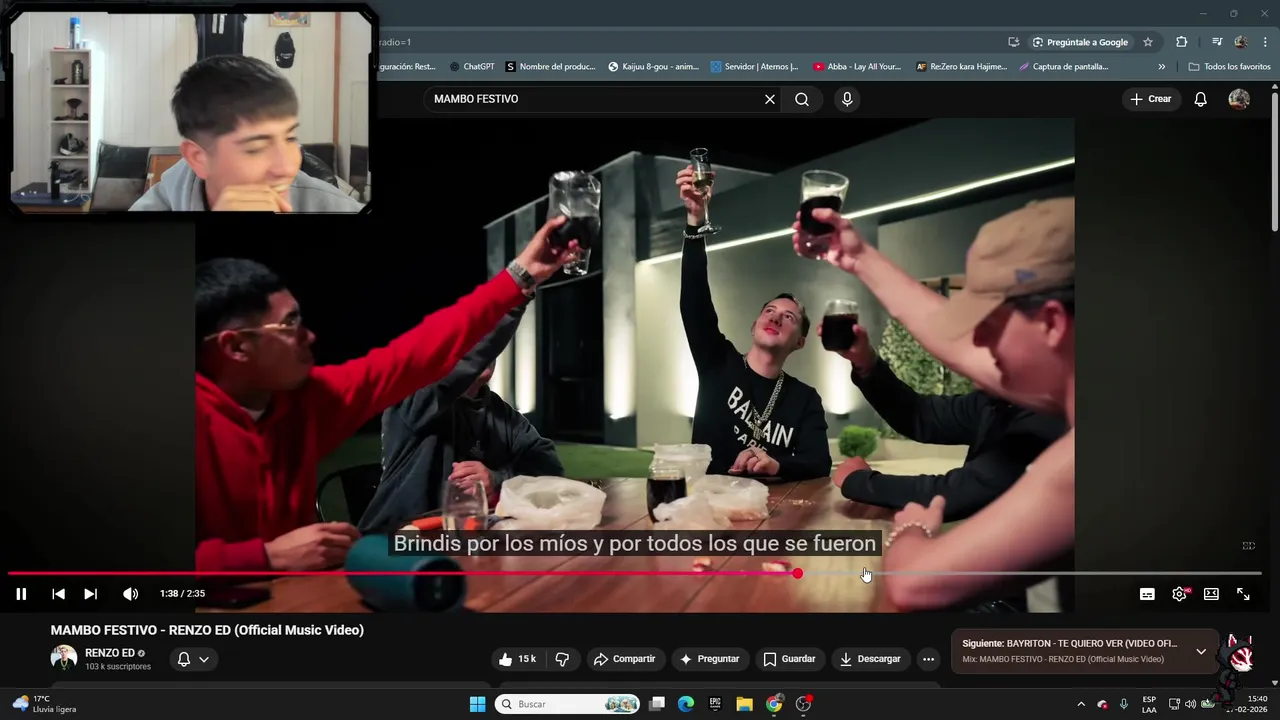Open the Crear button
1280x720 pixels.
click(1150, 99)
